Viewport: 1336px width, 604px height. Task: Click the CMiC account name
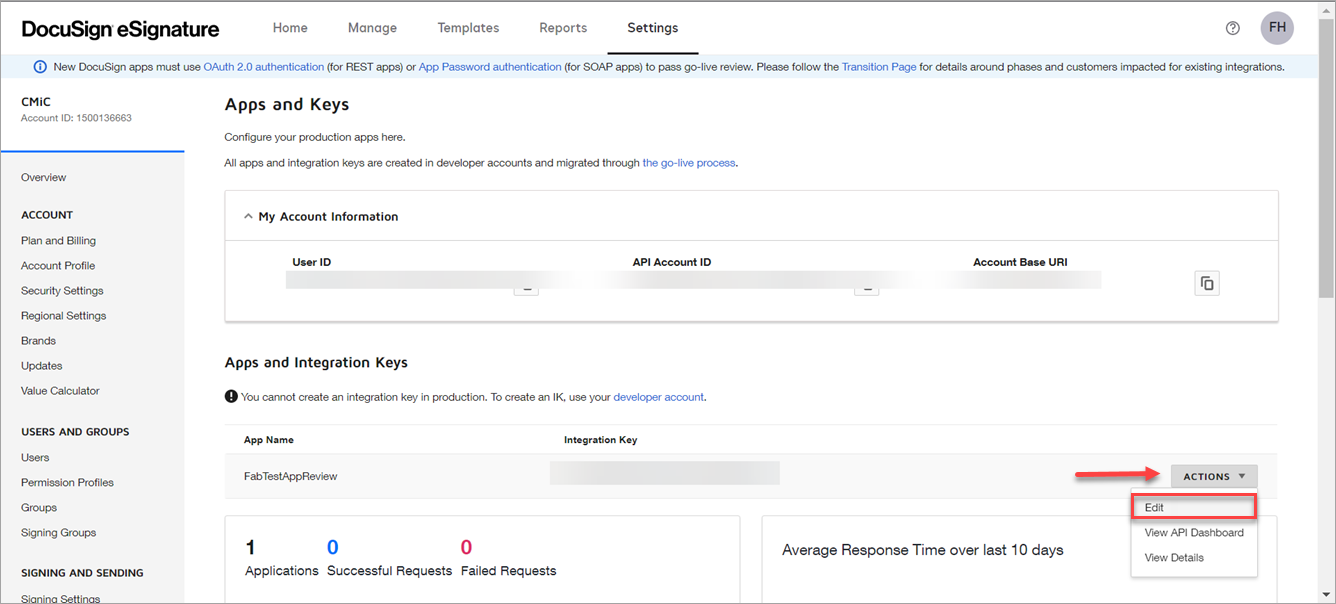(36, 102)
